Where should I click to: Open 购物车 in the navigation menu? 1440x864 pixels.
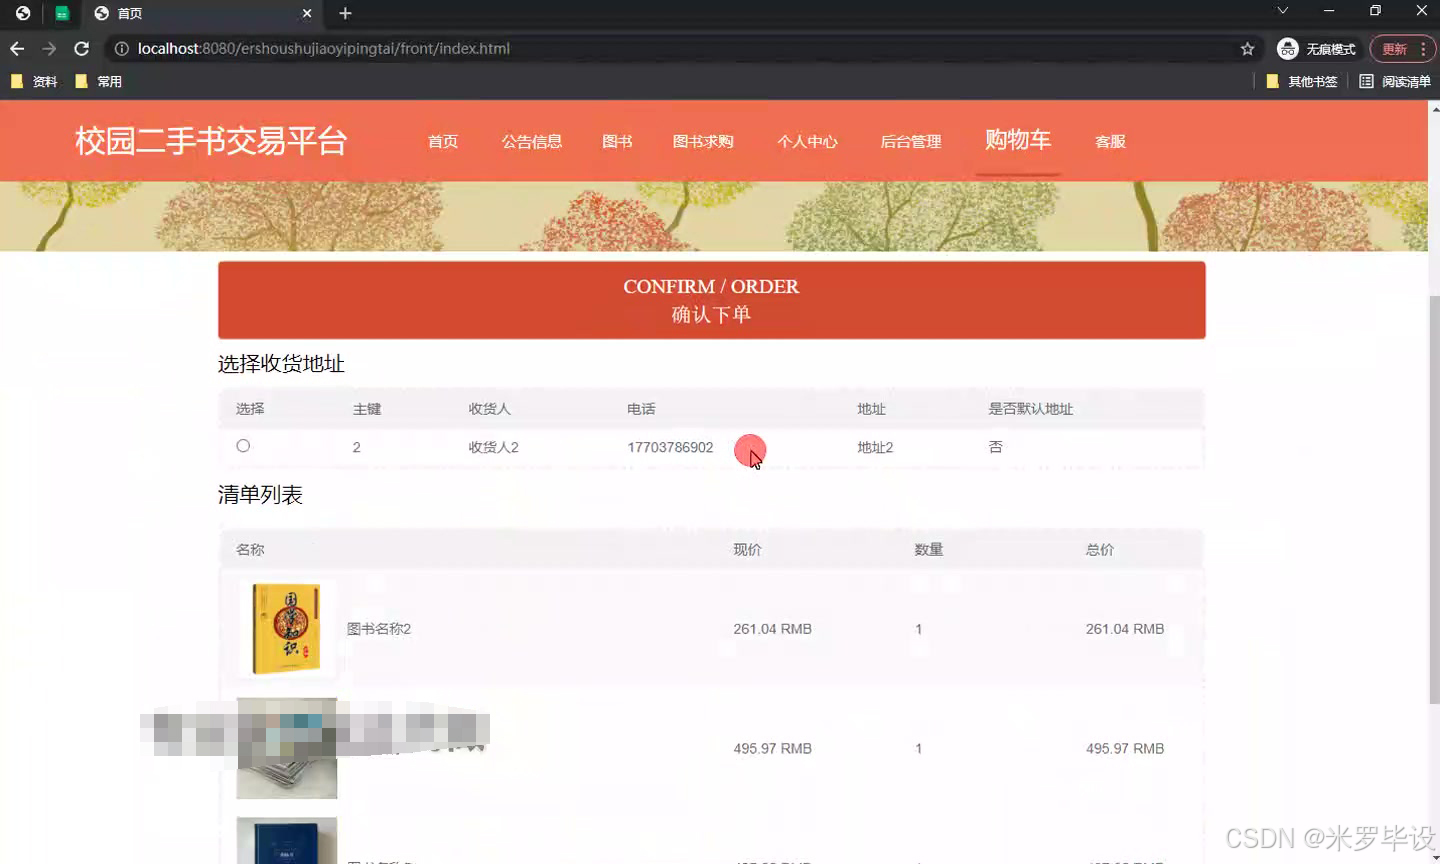[1018, 140]
